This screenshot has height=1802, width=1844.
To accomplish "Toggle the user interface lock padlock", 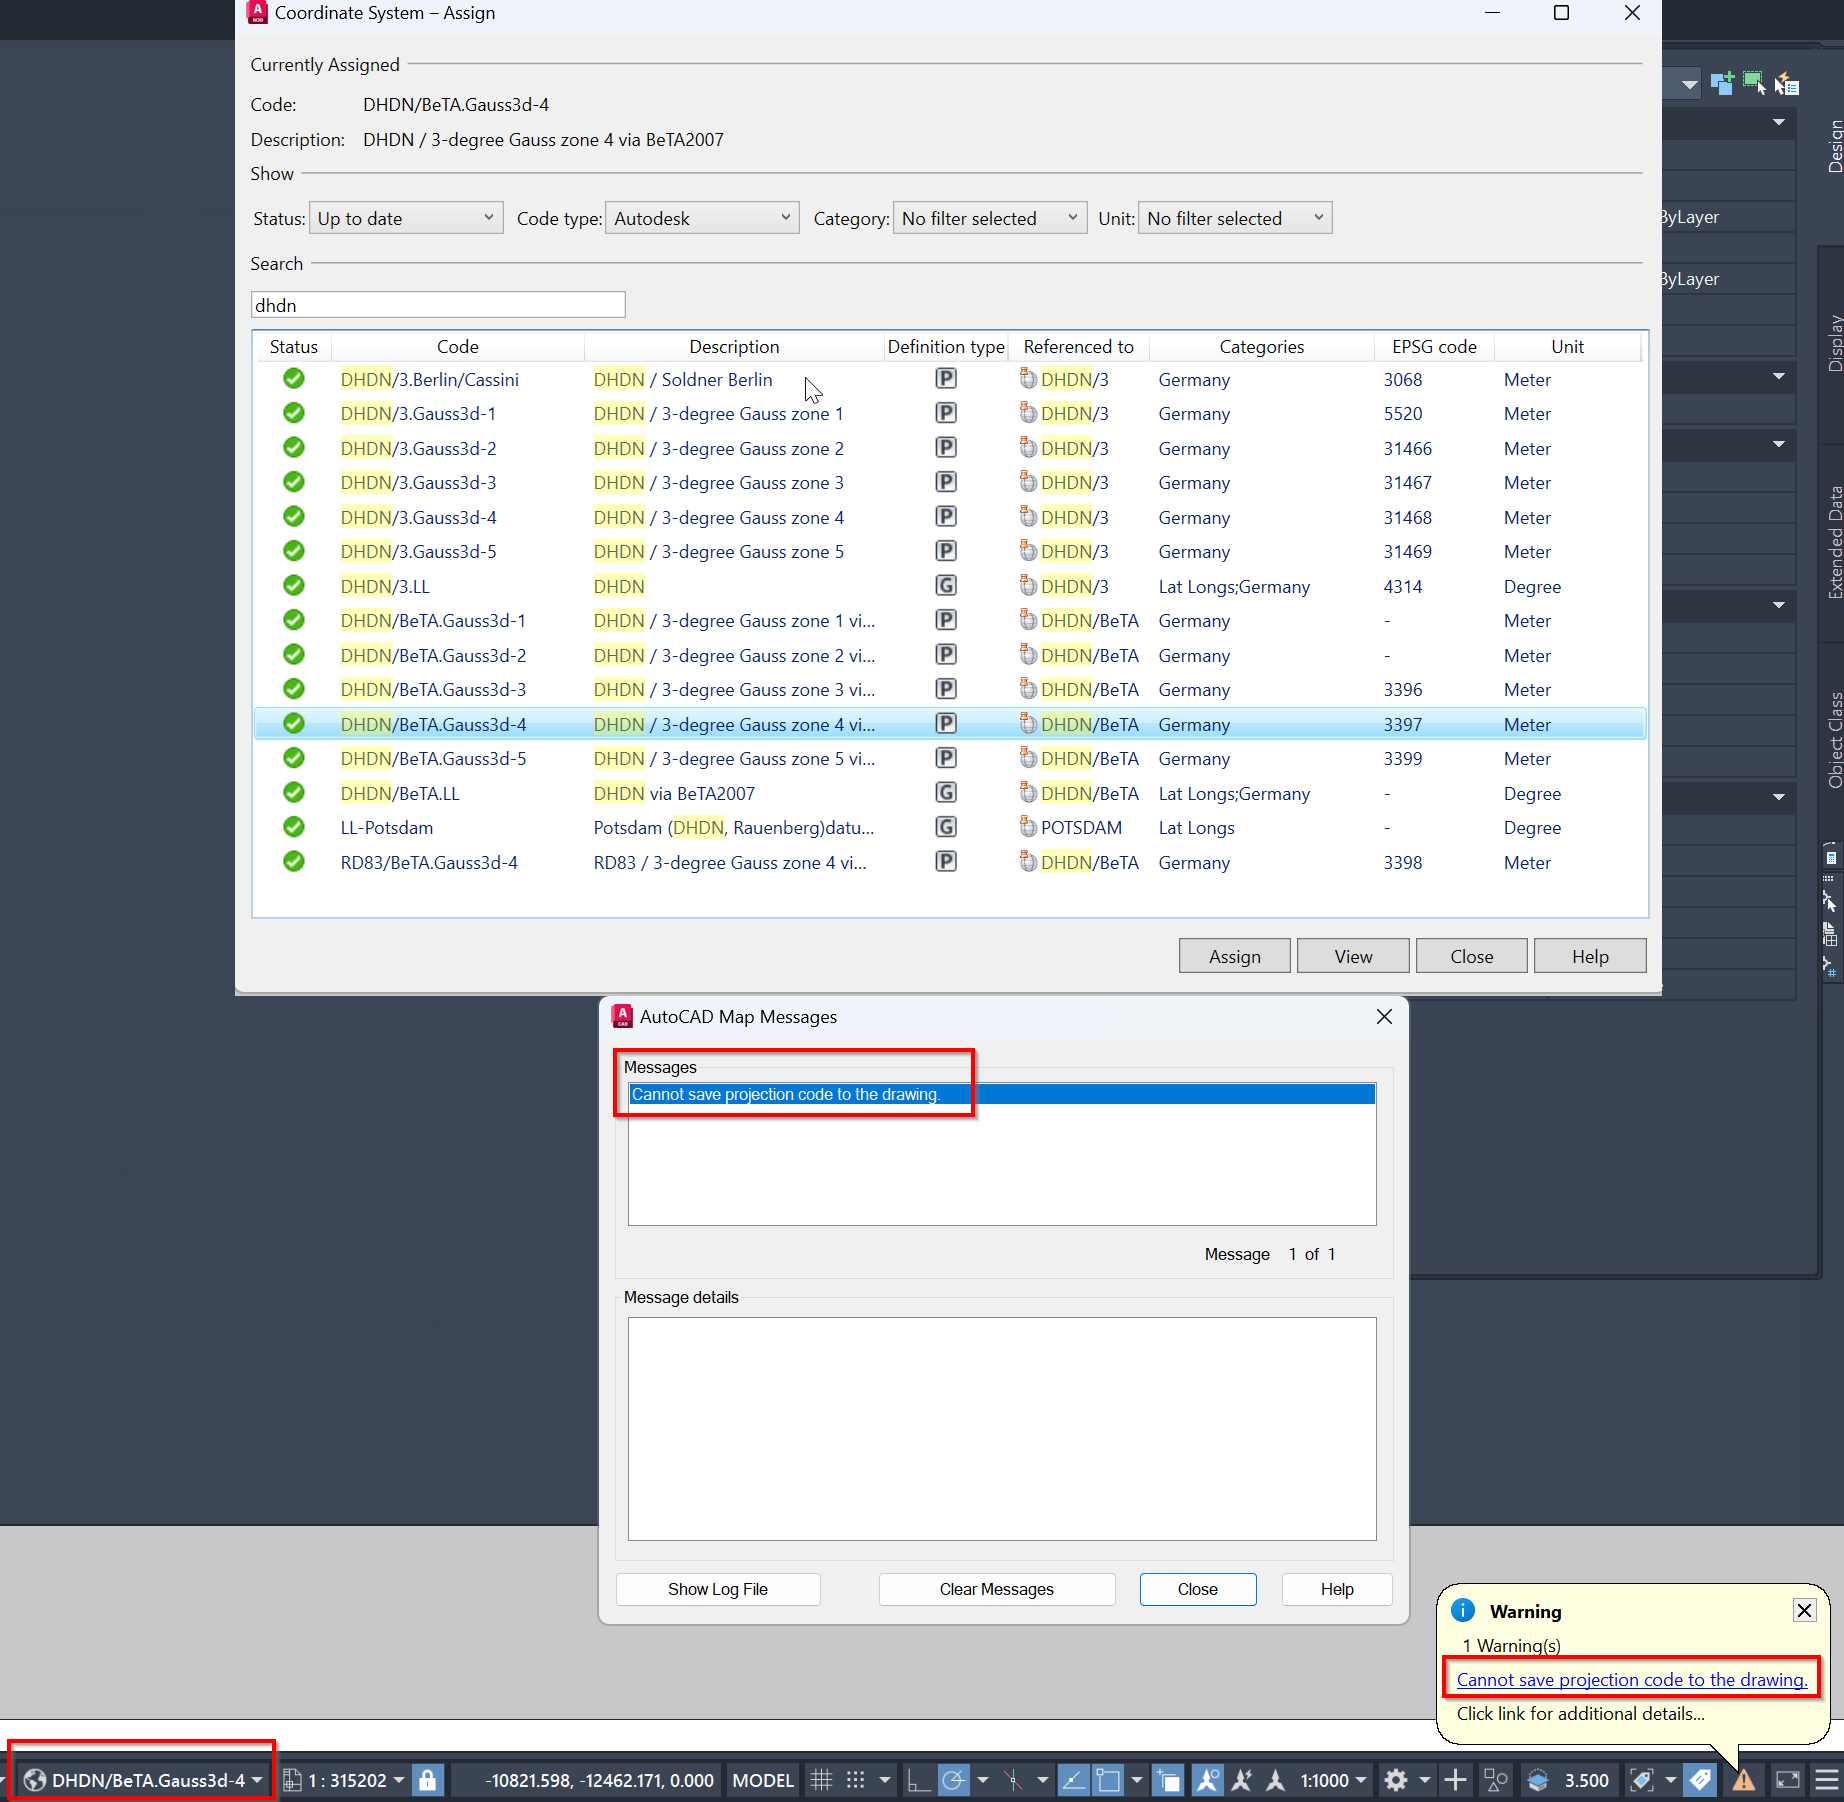I will [428, 1780].
